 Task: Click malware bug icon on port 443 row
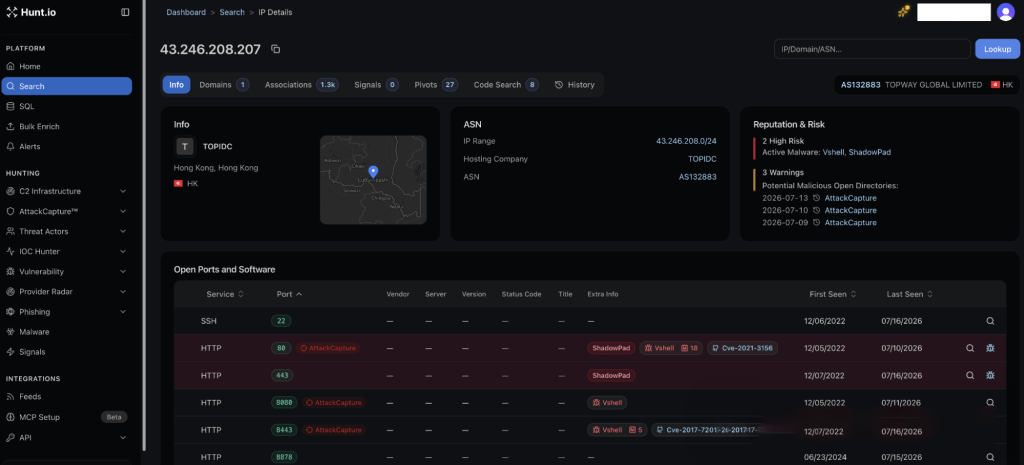coord(990,376)
